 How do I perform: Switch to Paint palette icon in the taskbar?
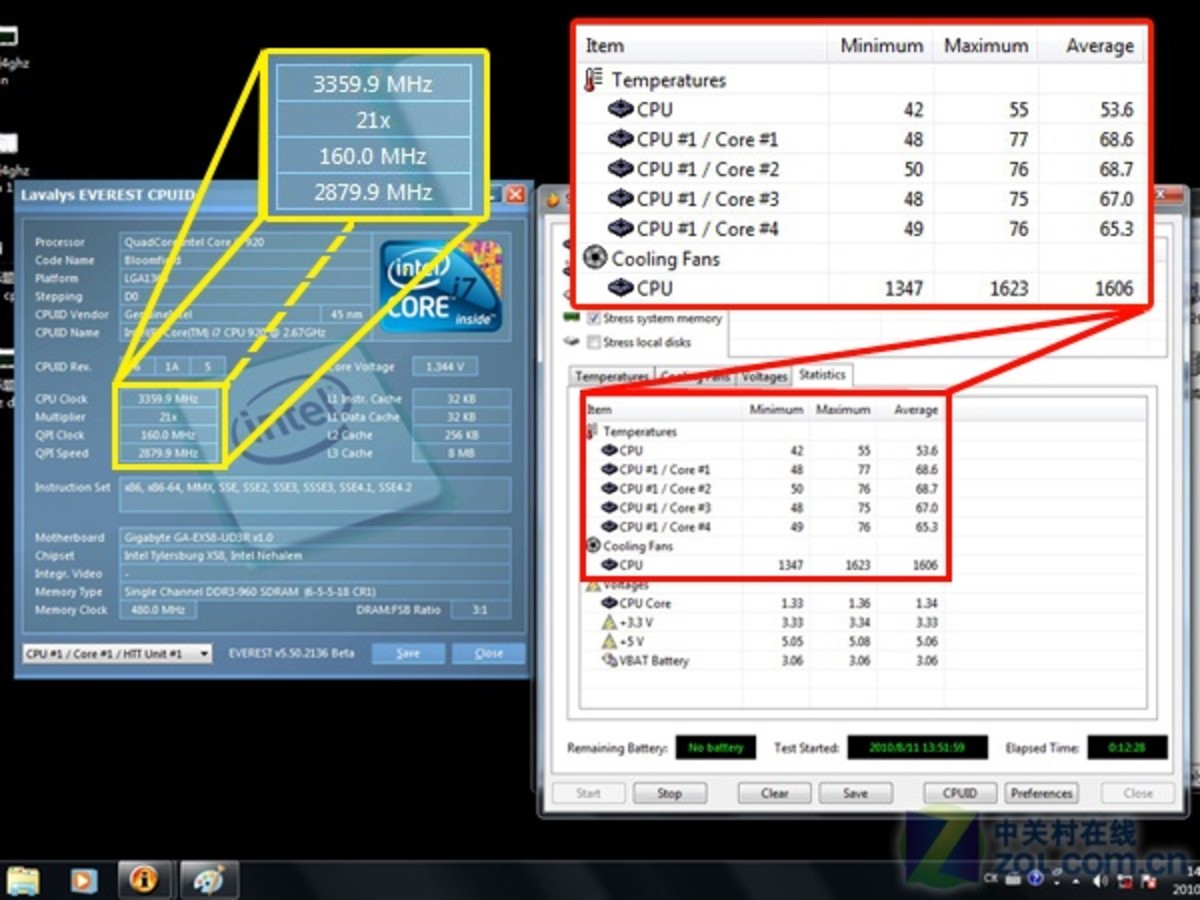[208, 879]
